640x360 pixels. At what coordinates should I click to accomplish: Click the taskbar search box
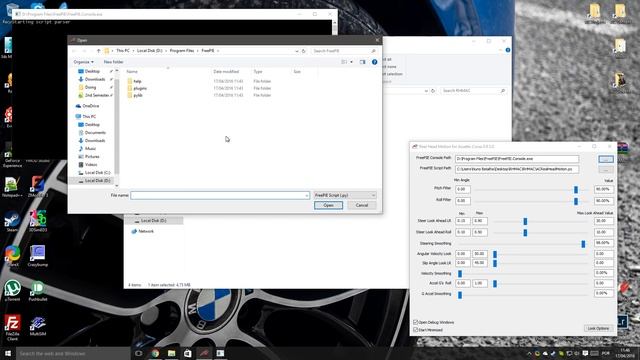(73, 353)
